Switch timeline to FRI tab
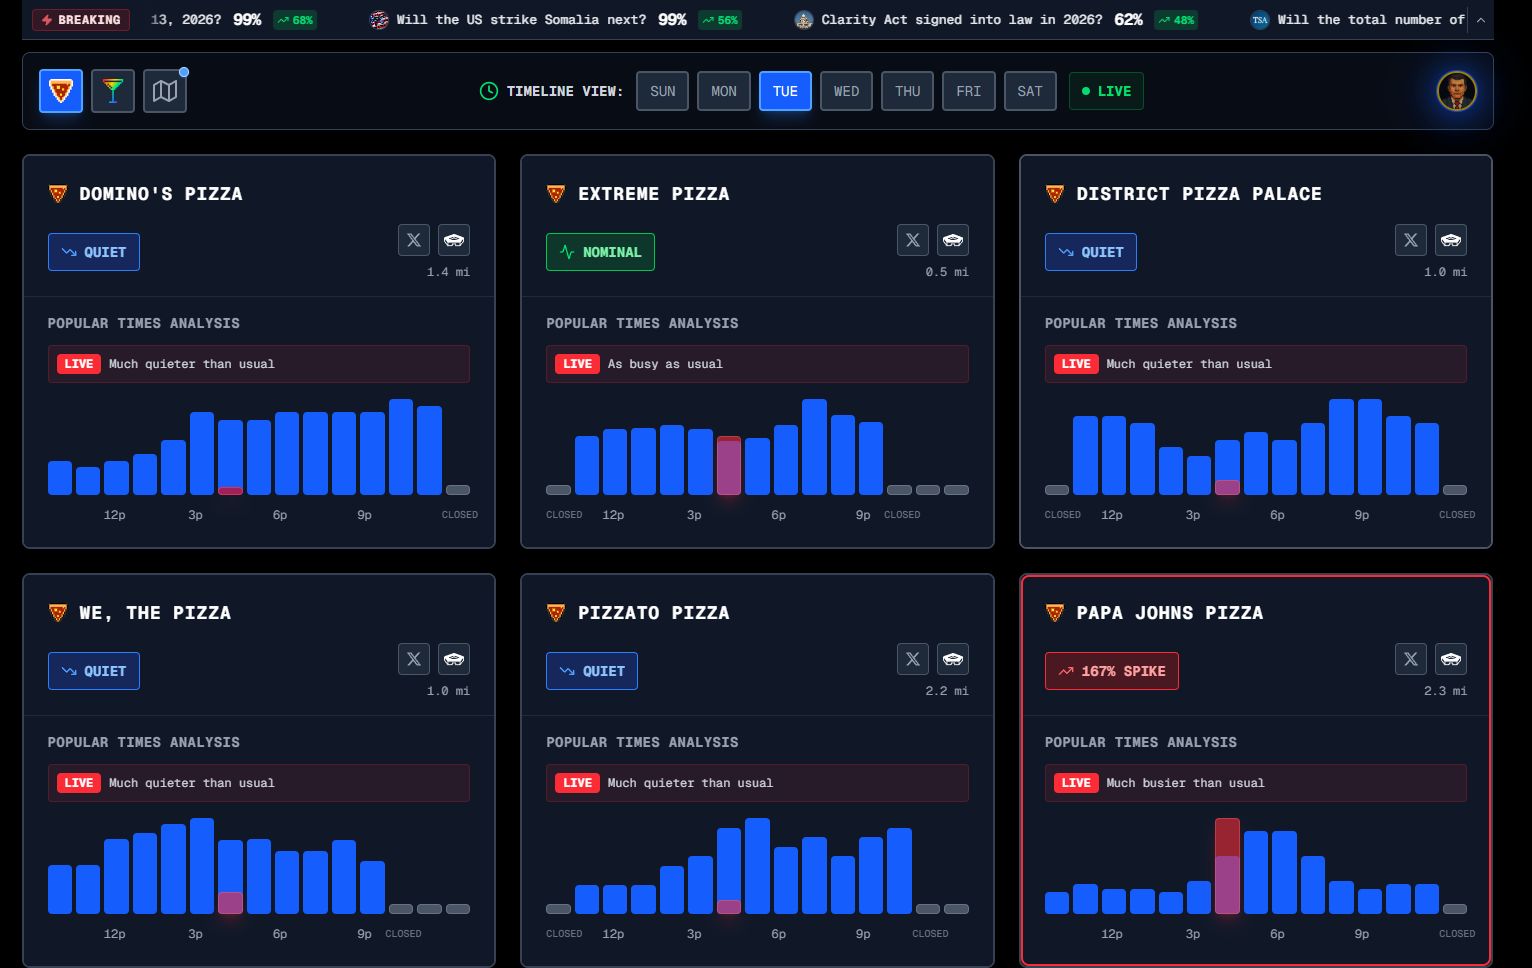 coord(969,91)
